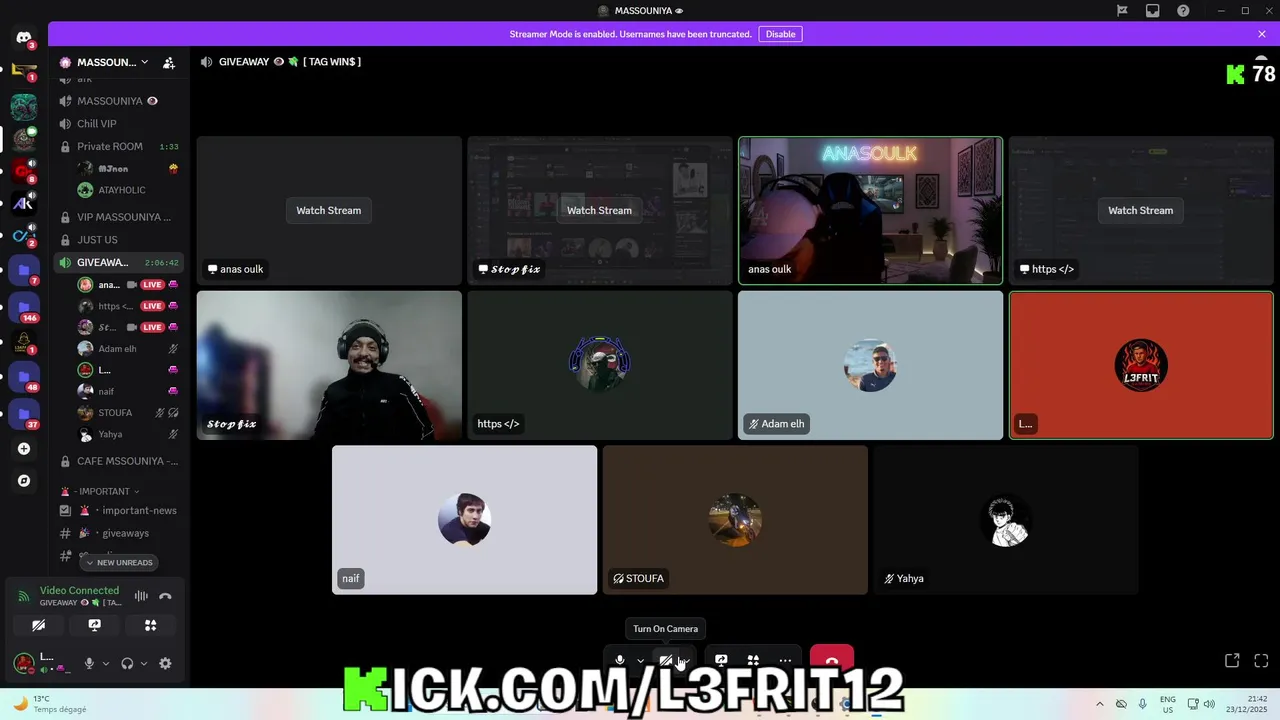
Task: Click the green connection signal icon
Action: pyautogui.click(x=24, y=596)
